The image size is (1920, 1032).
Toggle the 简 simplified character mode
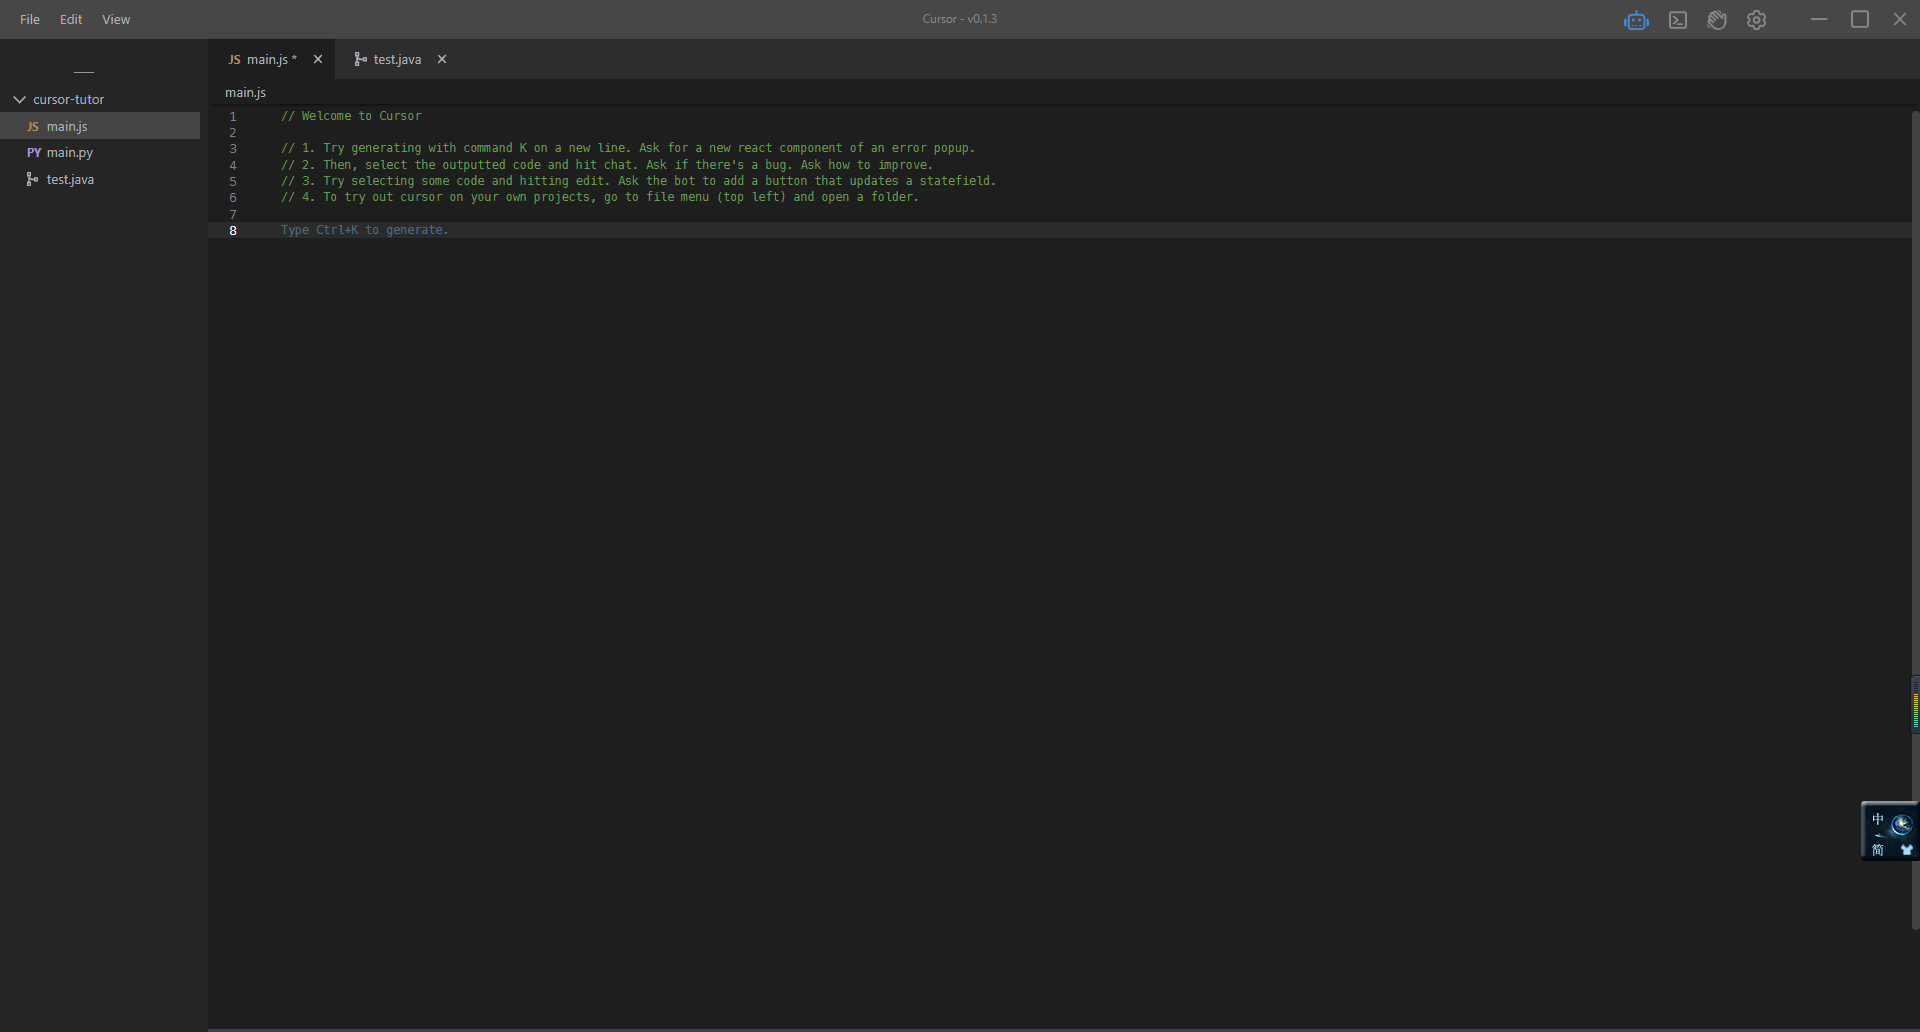[1878, 850]
